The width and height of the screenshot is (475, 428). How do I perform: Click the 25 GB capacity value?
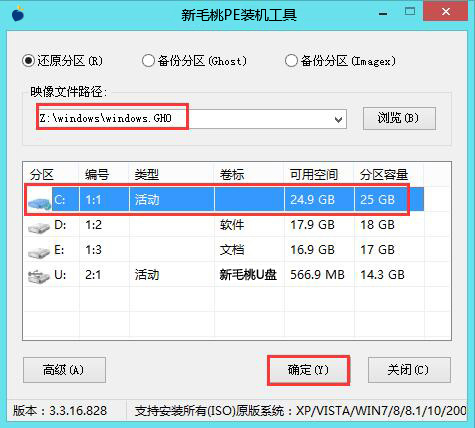pyautogui.click(x=377, y=200)
